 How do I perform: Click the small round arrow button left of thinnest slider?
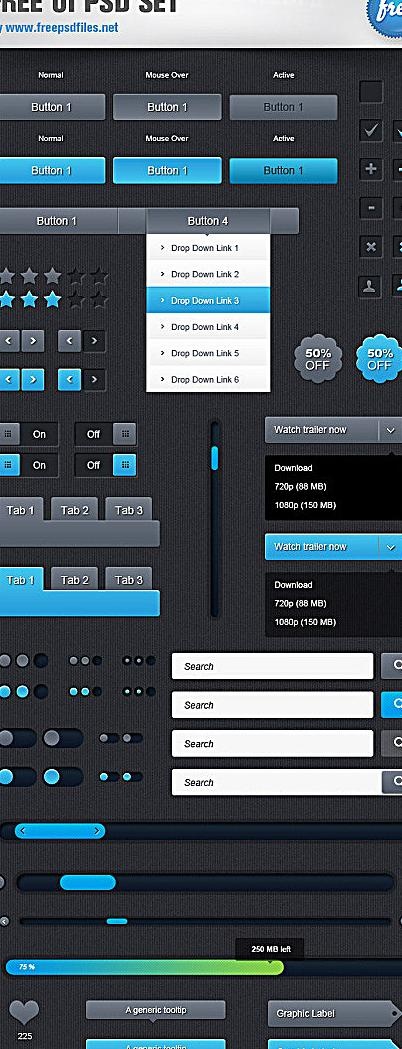tap(3, 921)
